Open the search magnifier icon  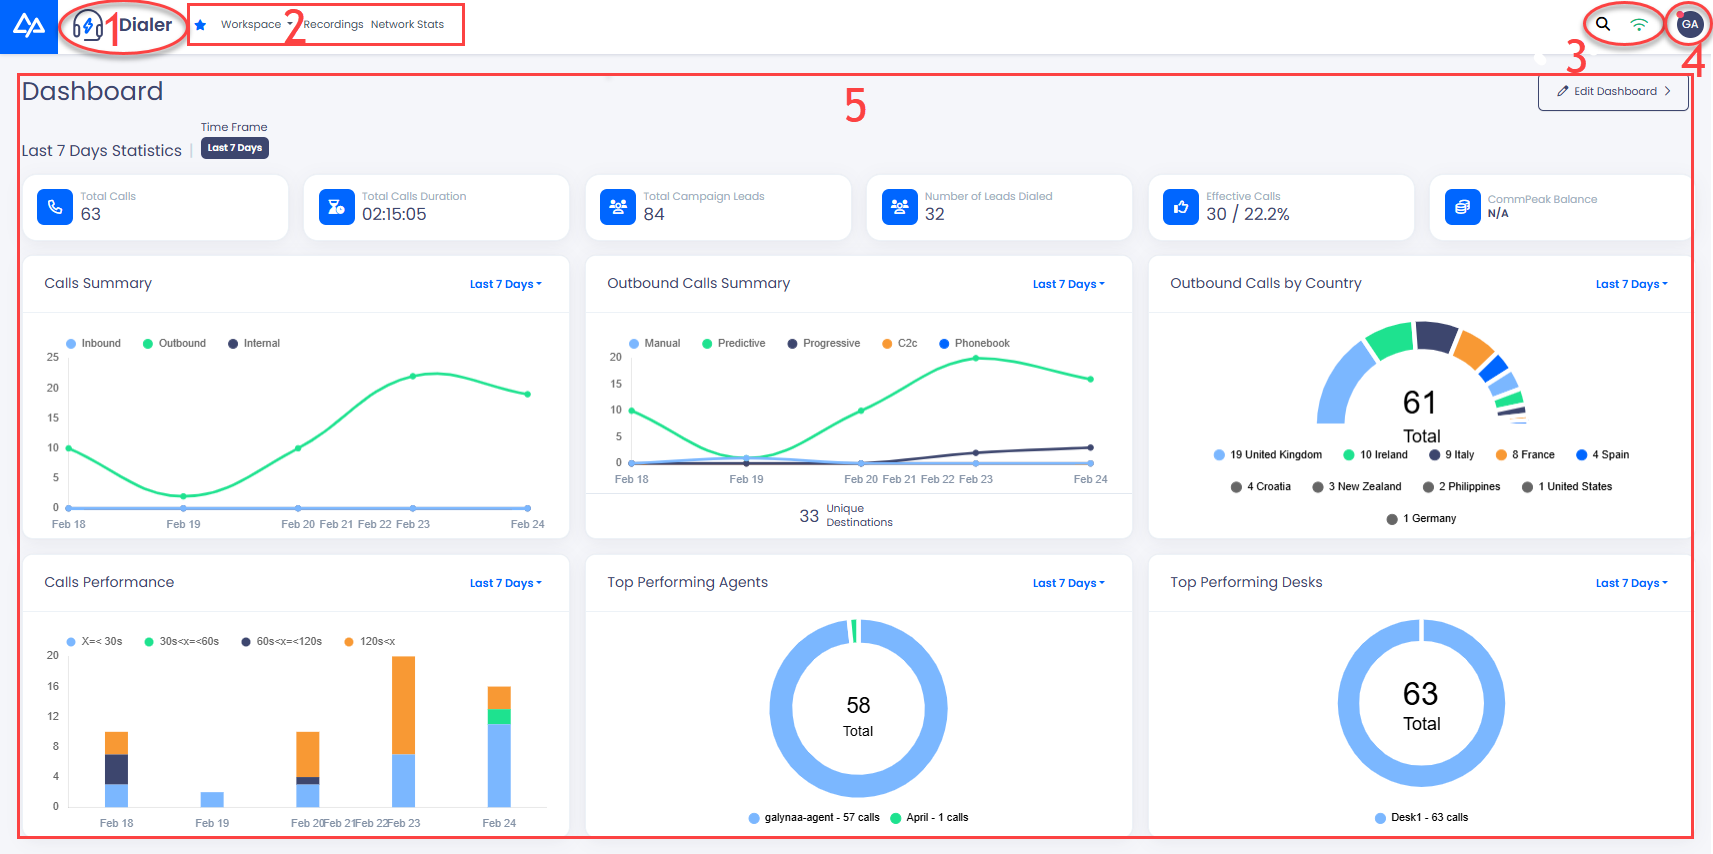coord(1603,24)
